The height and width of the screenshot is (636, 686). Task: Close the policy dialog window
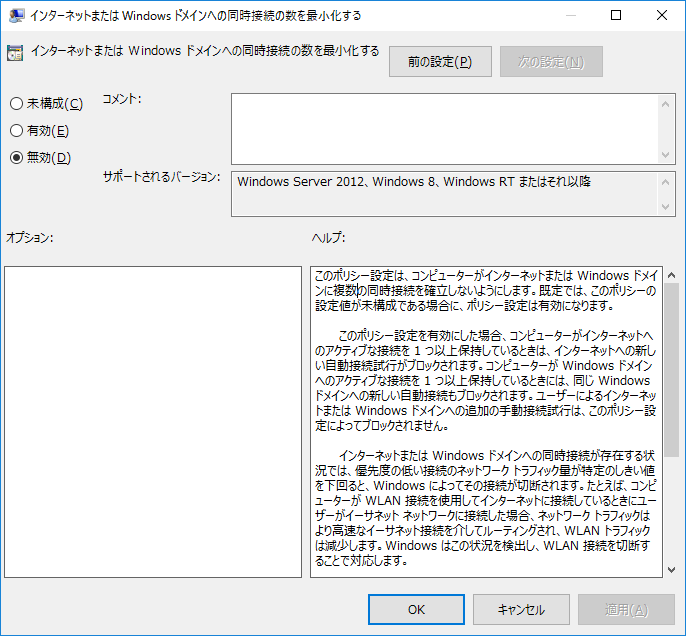point(662,15)
